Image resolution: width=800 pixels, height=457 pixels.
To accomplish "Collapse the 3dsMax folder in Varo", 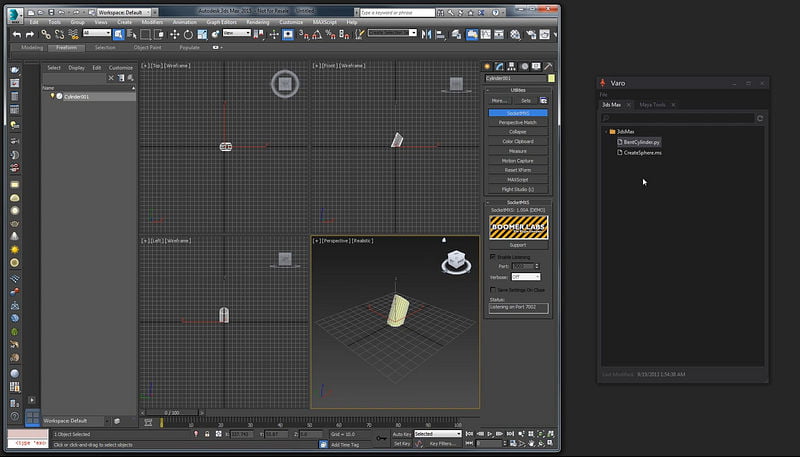I will click(606, 131).
